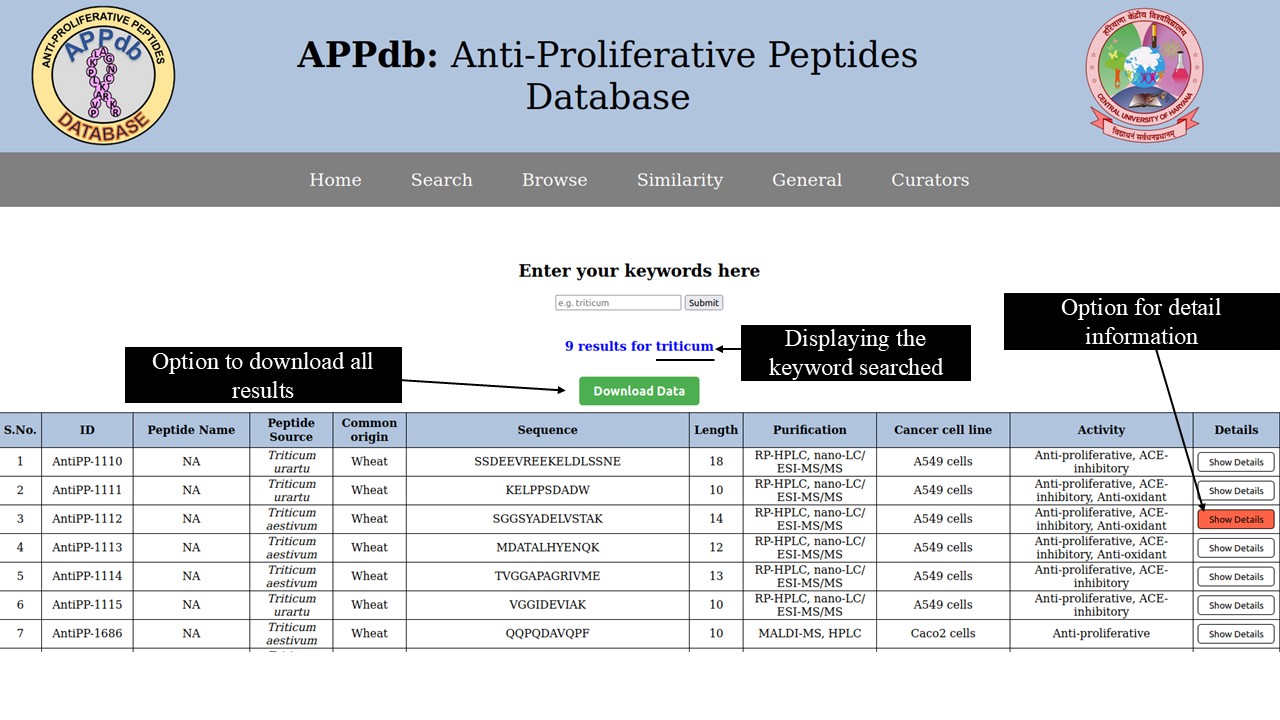Select the AntiPP-1113 ID cell
Screen dimensions: 1280x720
click(87, 548)
